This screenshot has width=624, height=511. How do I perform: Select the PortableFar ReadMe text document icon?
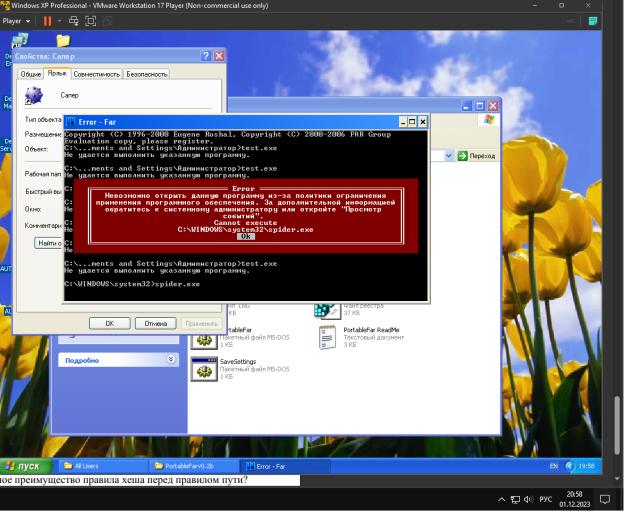(328, 337)
